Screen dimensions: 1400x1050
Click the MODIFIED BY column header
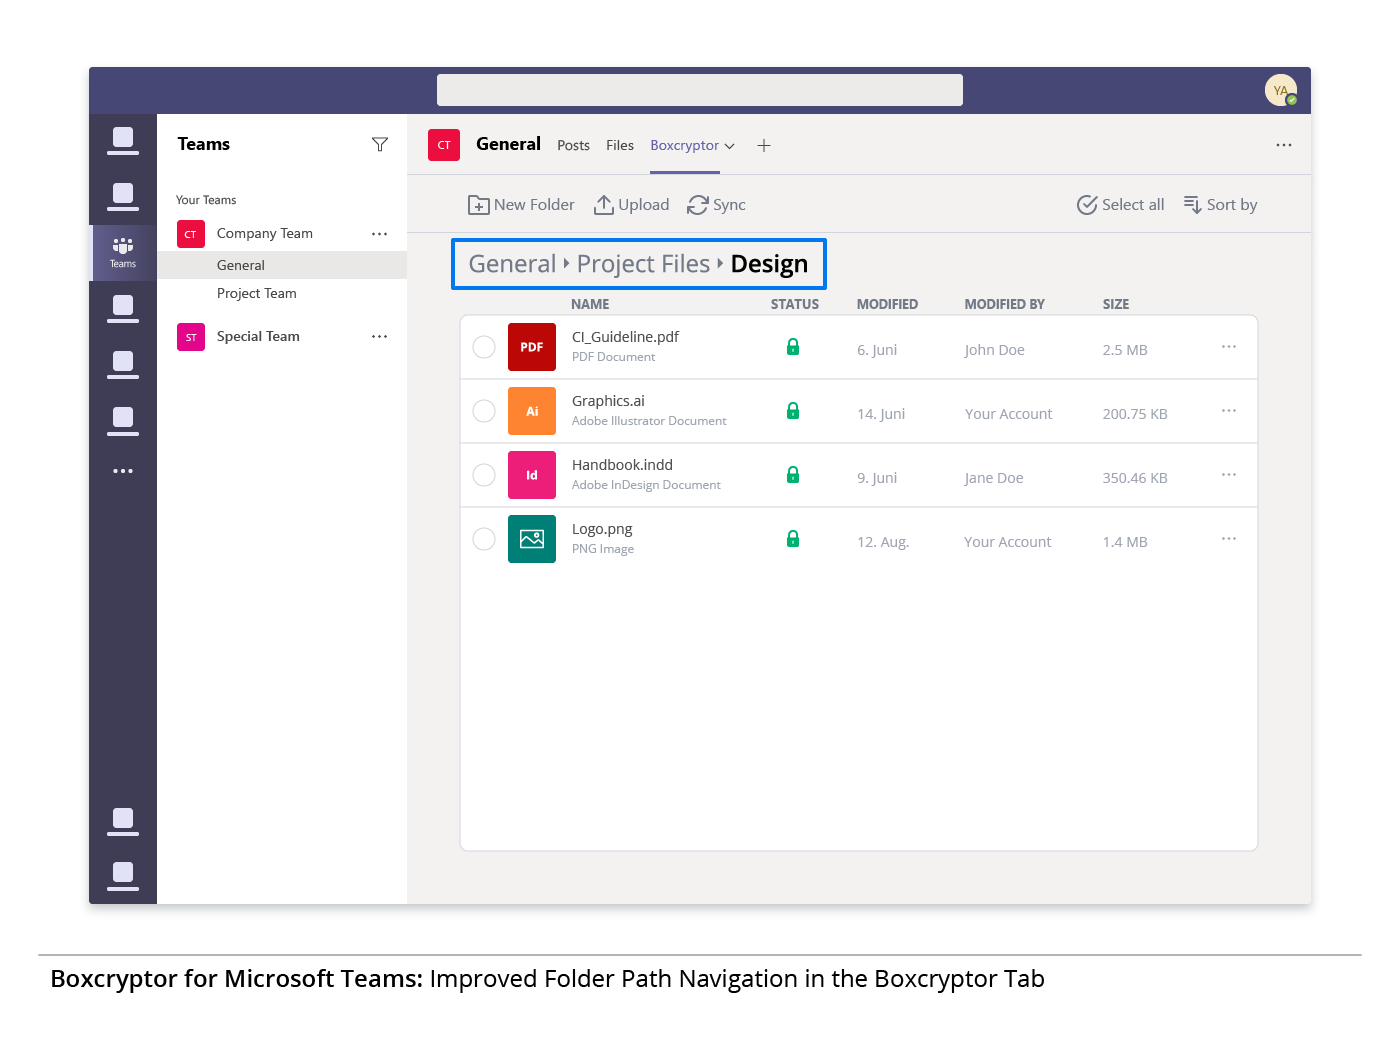(x=1004, y=304)
